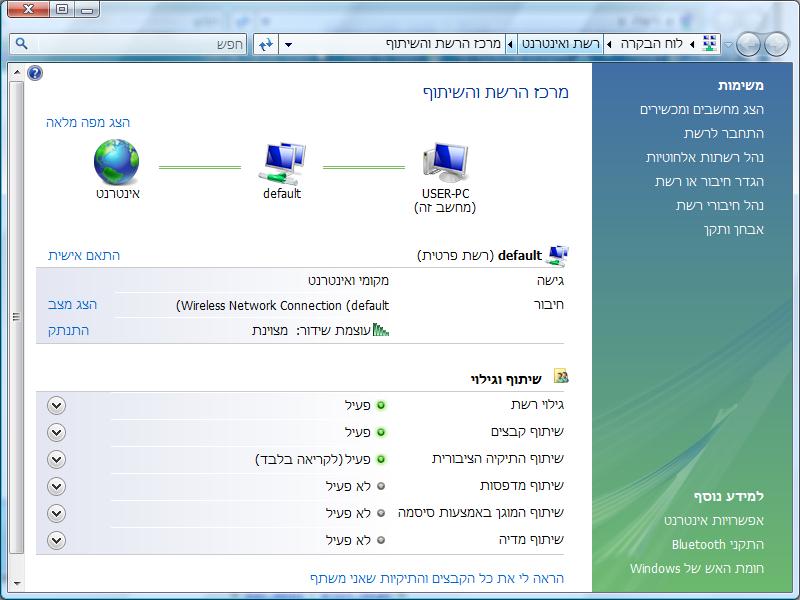The height and width of the screenshot is (600, 800).
Task: Click the התנתק link
Action: [68, 331]
